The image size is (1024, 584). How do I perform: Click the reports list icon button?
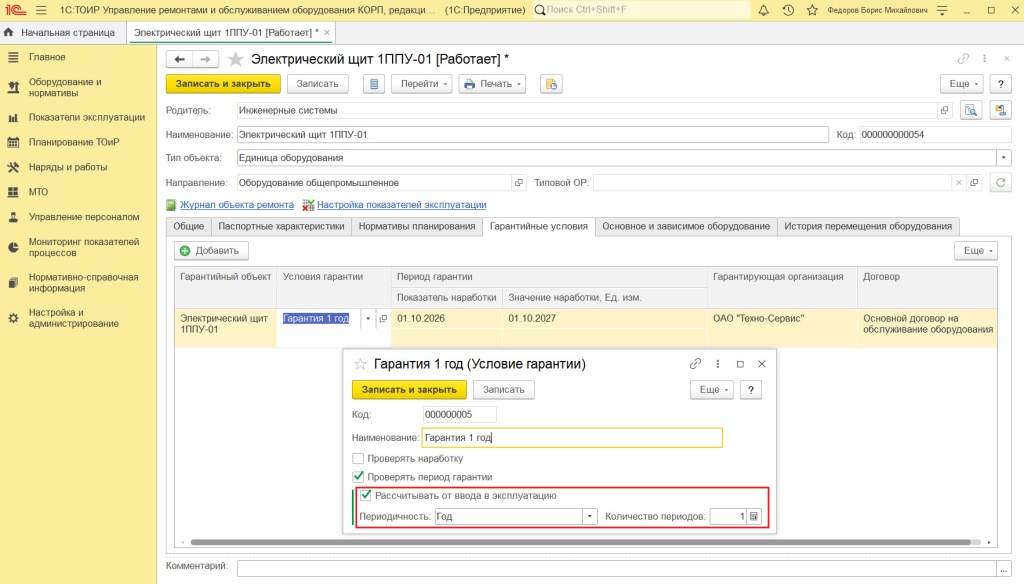coord(374,84)
